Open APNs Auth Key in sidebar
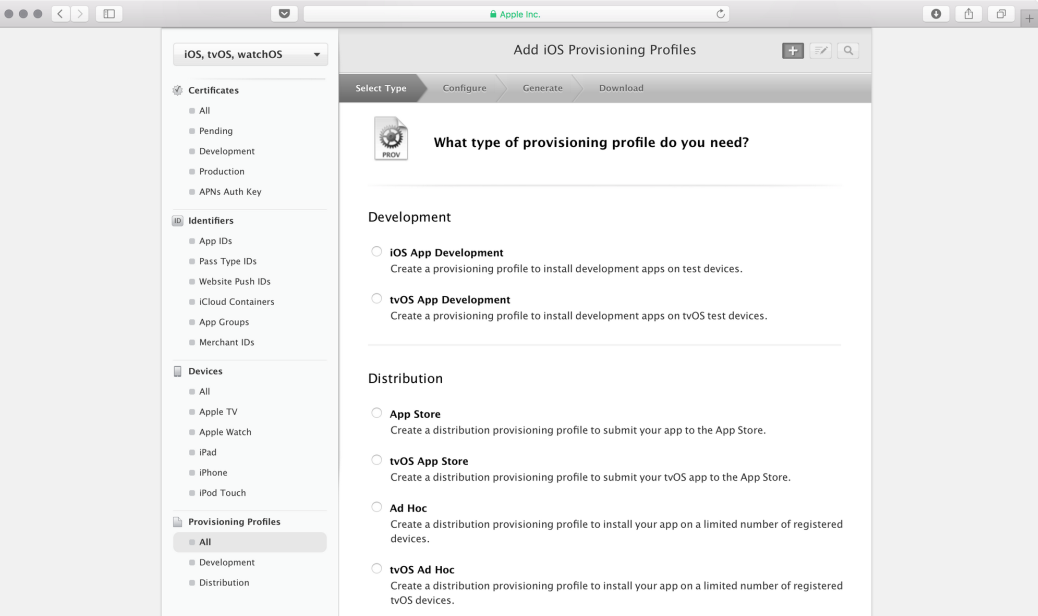This screenshot has width=1038, height=616. [230, 192]
